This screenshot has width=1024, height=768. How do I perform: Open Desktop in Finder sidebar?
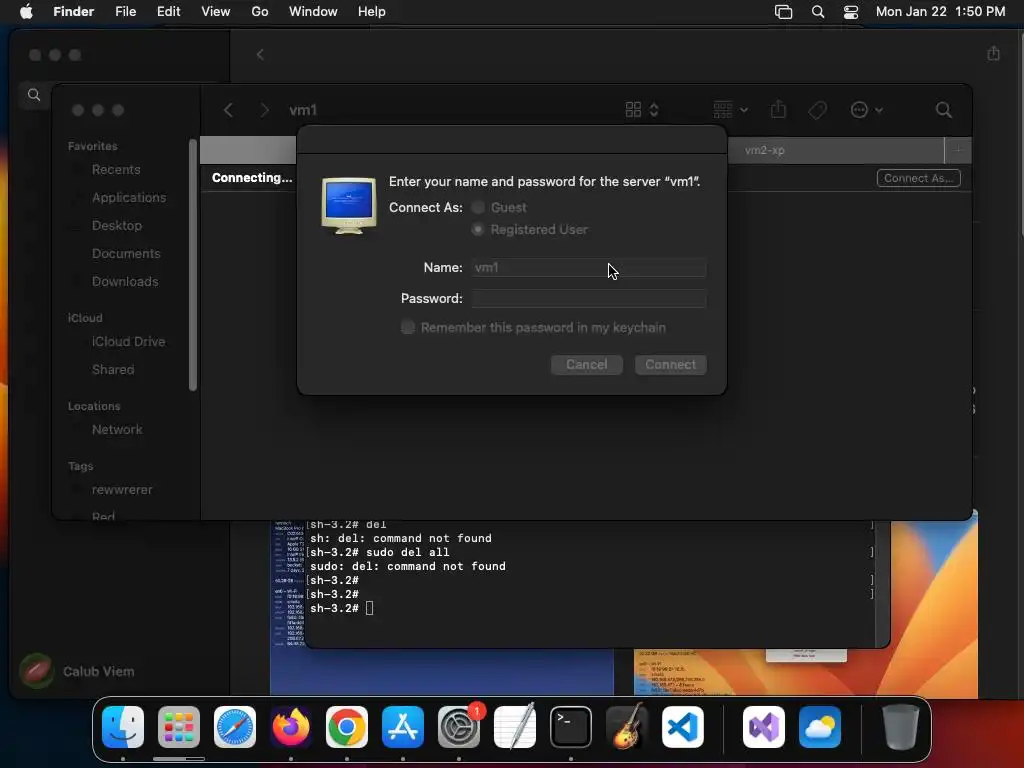click(x=116, y=225)
